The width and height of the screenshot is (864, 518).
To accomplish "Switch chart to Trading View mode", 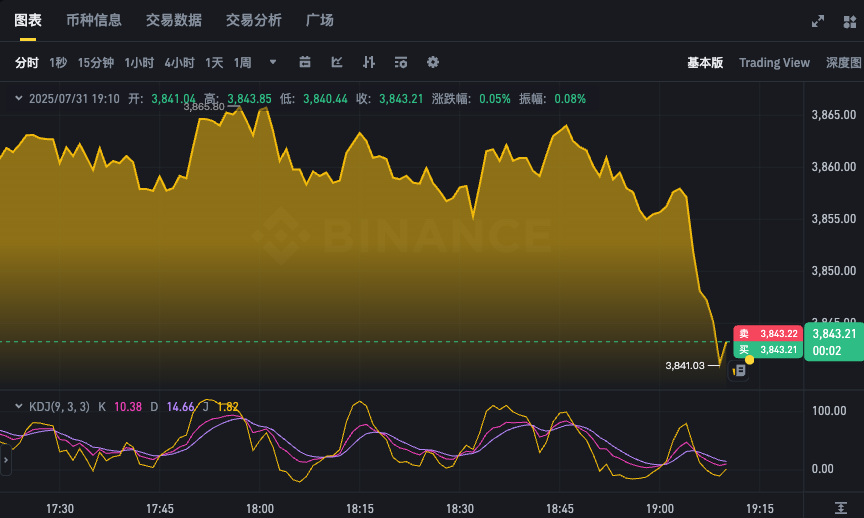I will point(774,62).
